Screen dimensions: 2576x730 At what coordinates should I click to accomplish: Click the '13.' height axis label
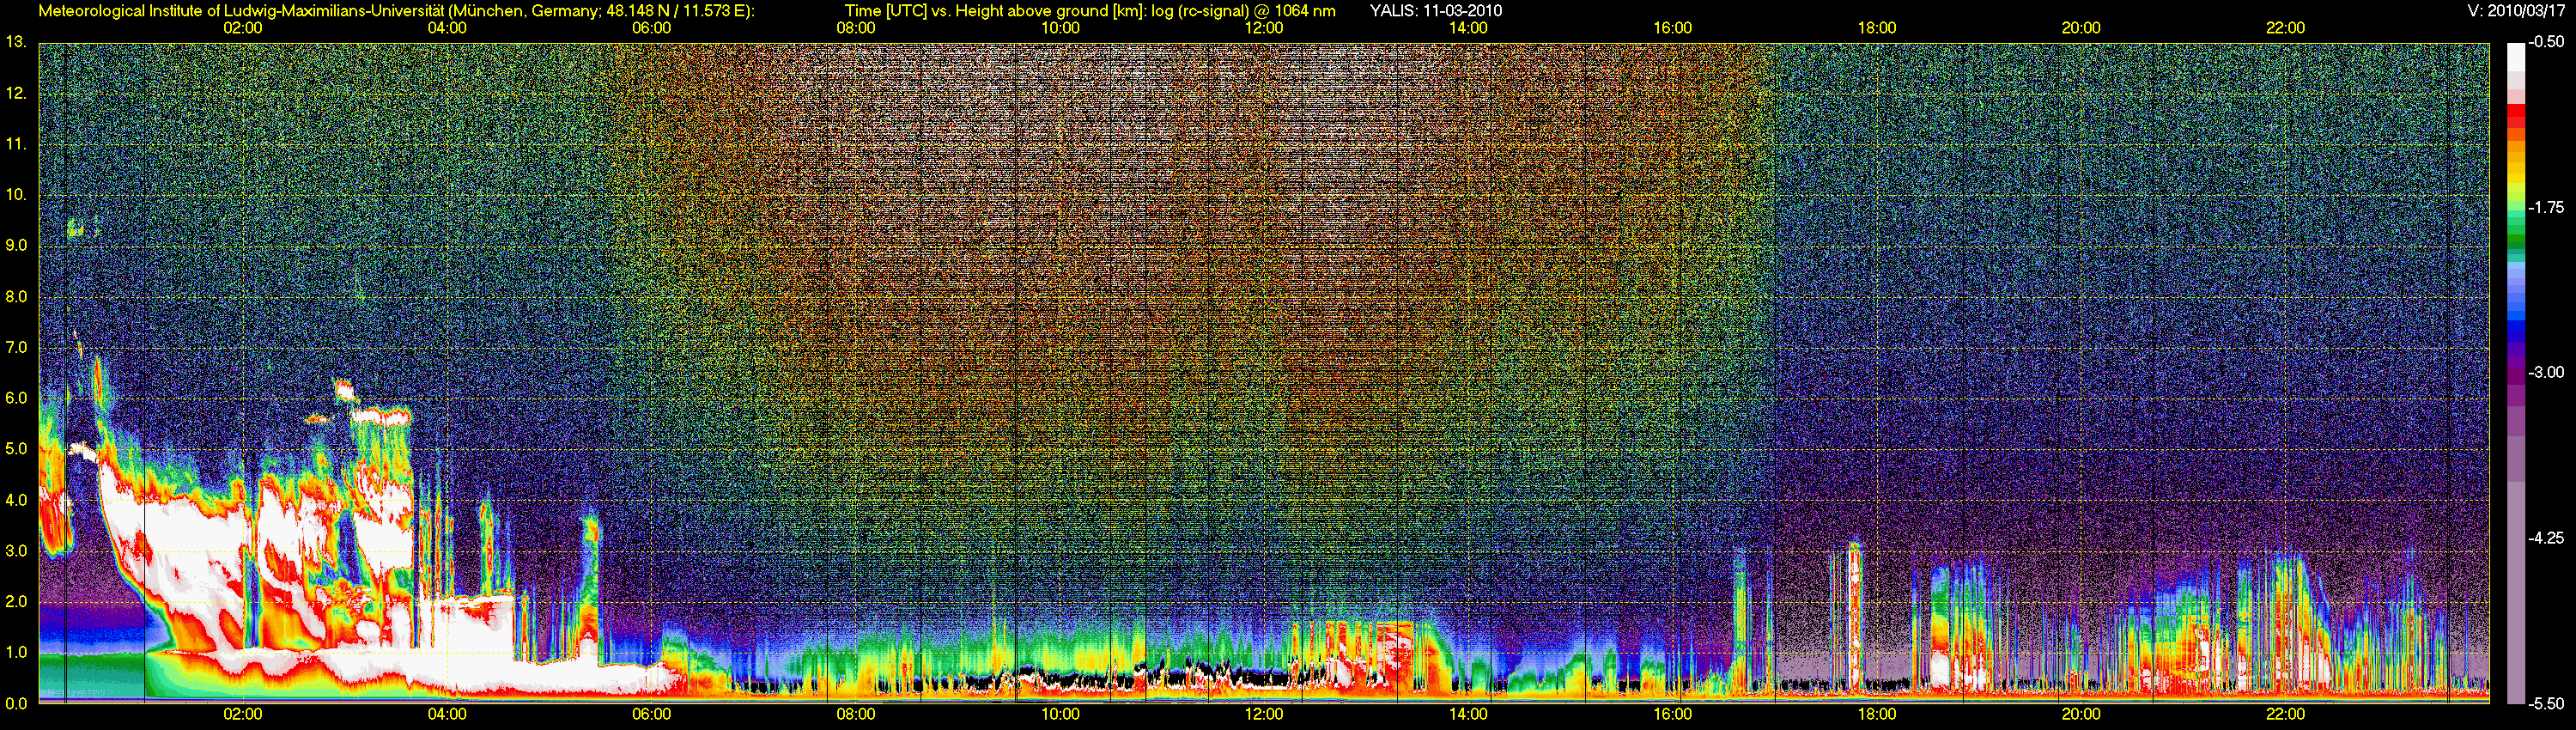pos(16,43)
